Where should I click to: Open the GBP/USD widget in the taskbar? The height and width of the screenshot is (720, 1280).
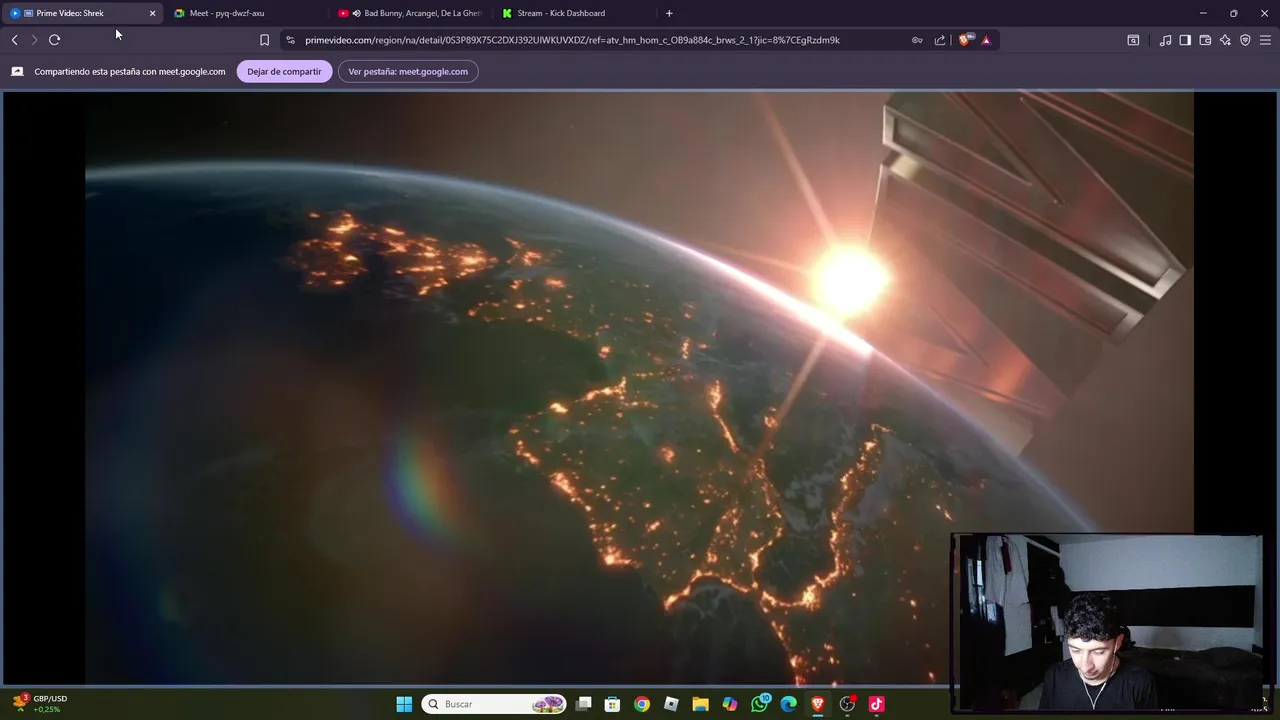pyautogui.click(x=40, y=704)
